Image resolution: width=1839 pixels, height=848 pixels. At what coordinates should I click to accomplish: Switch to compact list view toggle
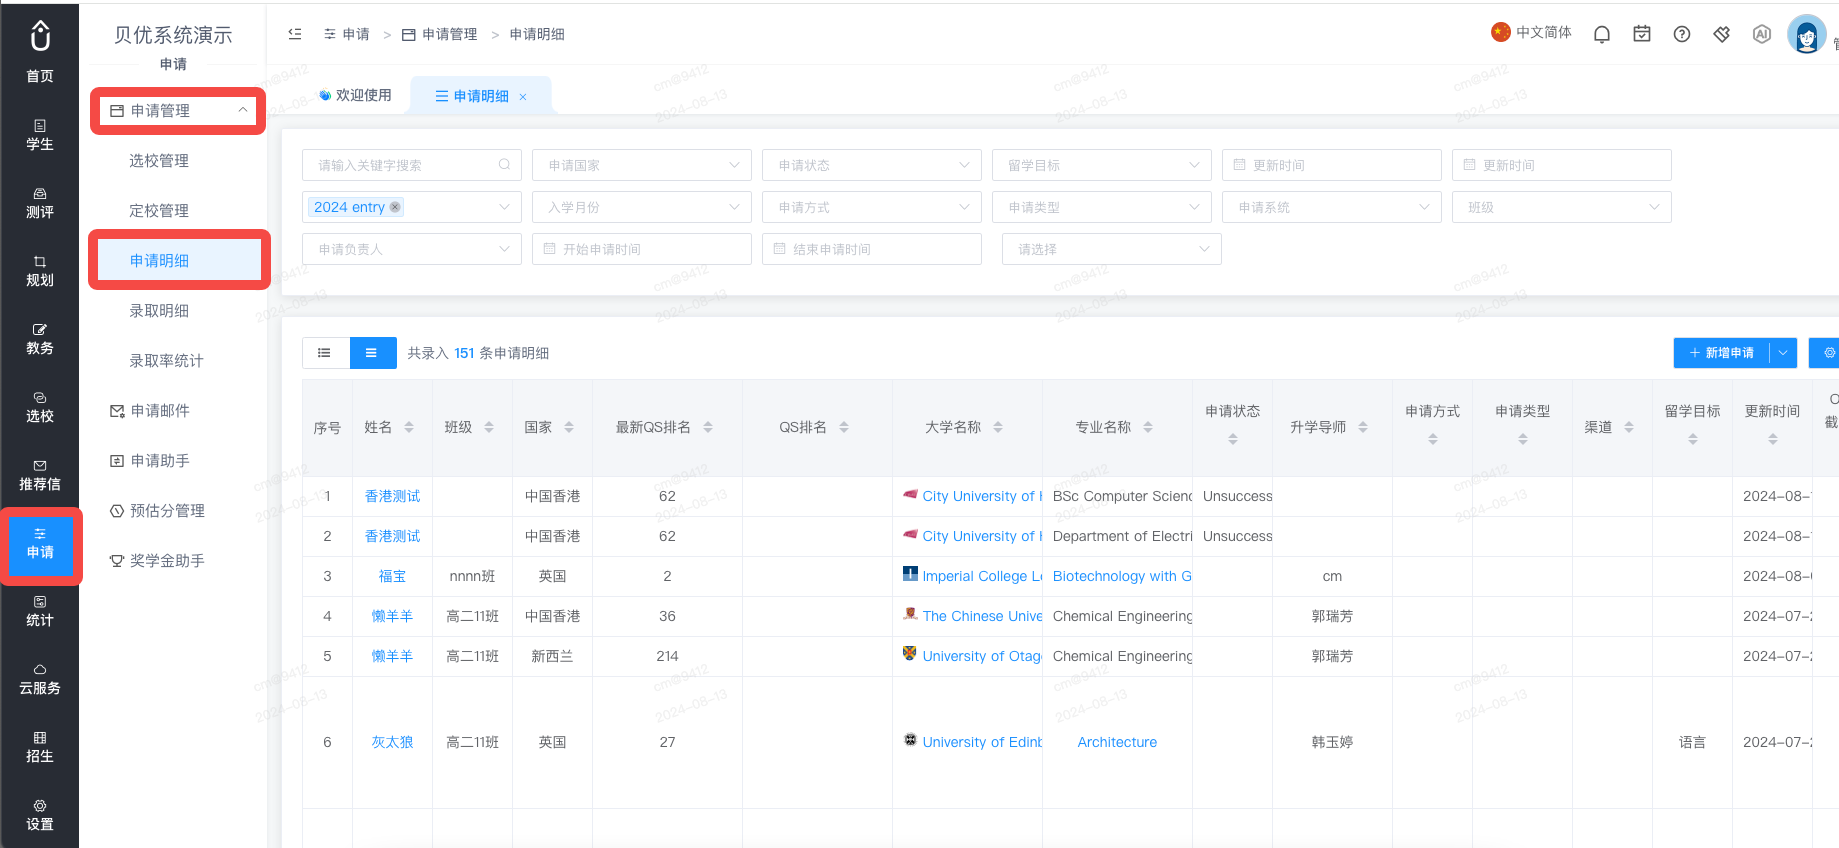pyautogui.click(x=325, y=353)
